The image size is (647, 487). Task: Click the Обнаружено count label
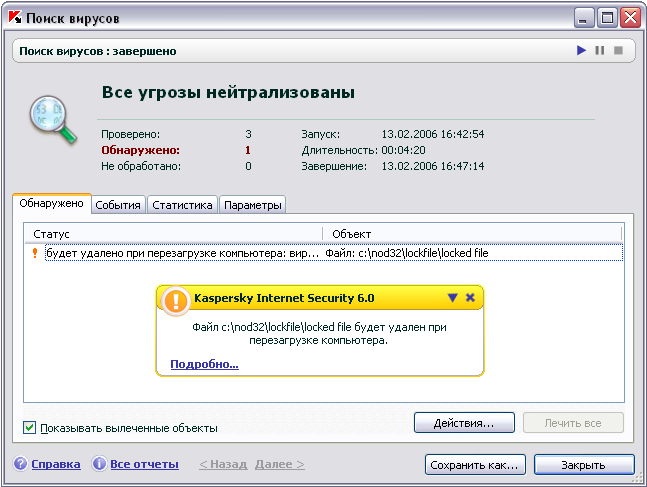click(141, 150)
